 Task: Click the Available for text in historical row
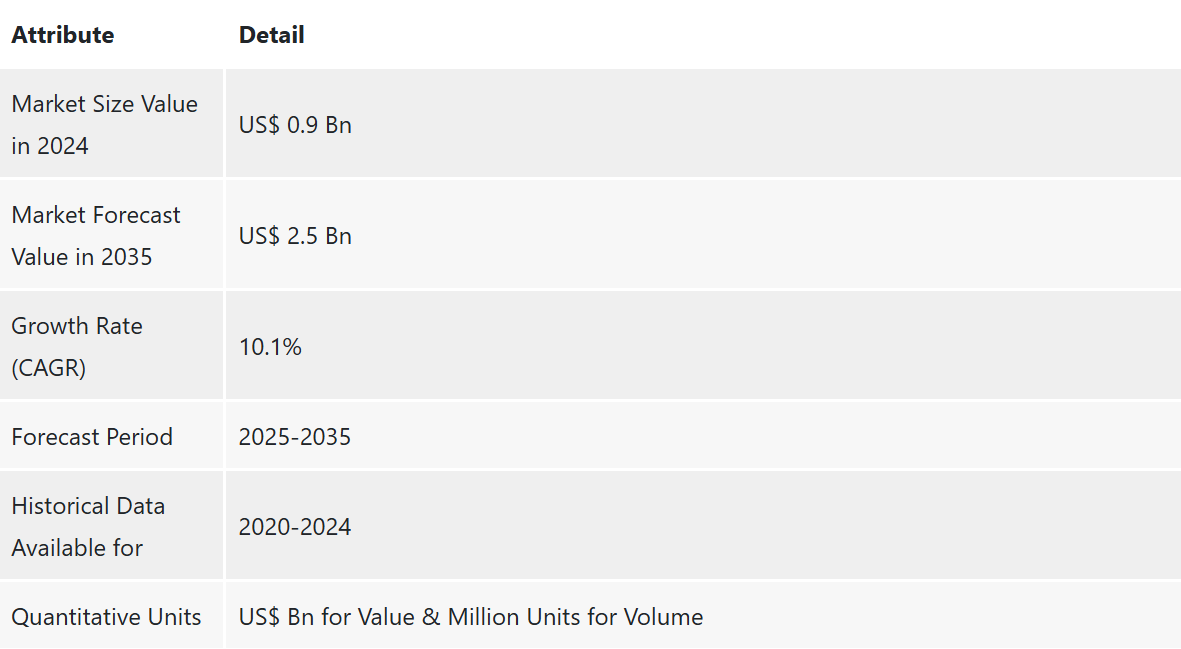(x=77, y=547)
